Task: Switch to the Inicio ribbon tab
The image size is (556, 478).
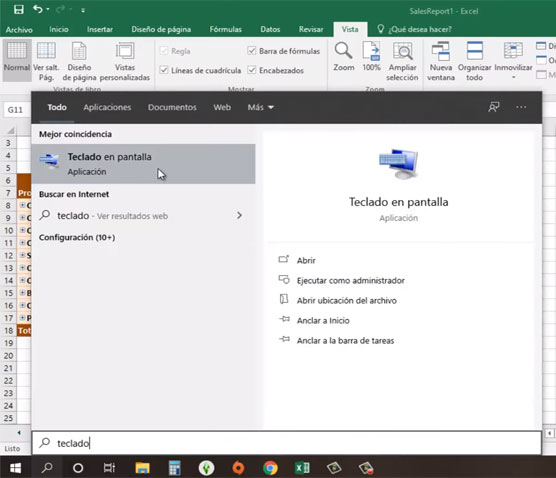Action: tap(59, 29)
